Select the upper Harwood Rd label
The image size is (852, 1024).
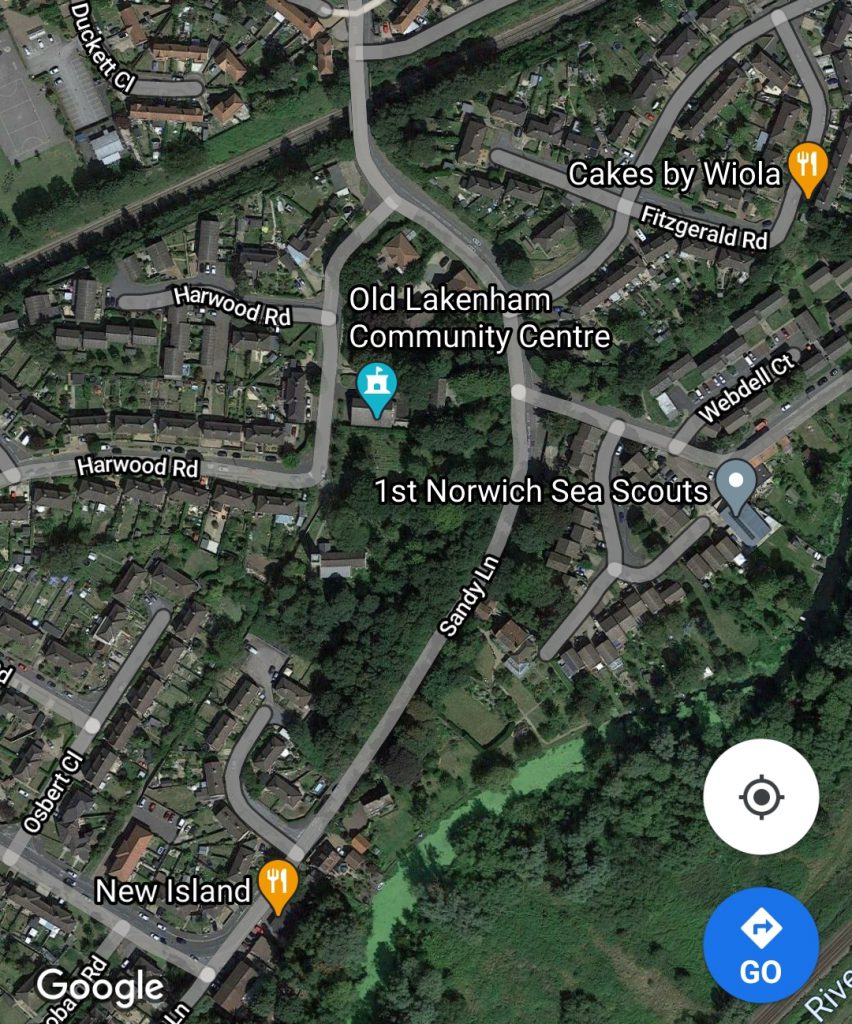[x=232, y=306]
